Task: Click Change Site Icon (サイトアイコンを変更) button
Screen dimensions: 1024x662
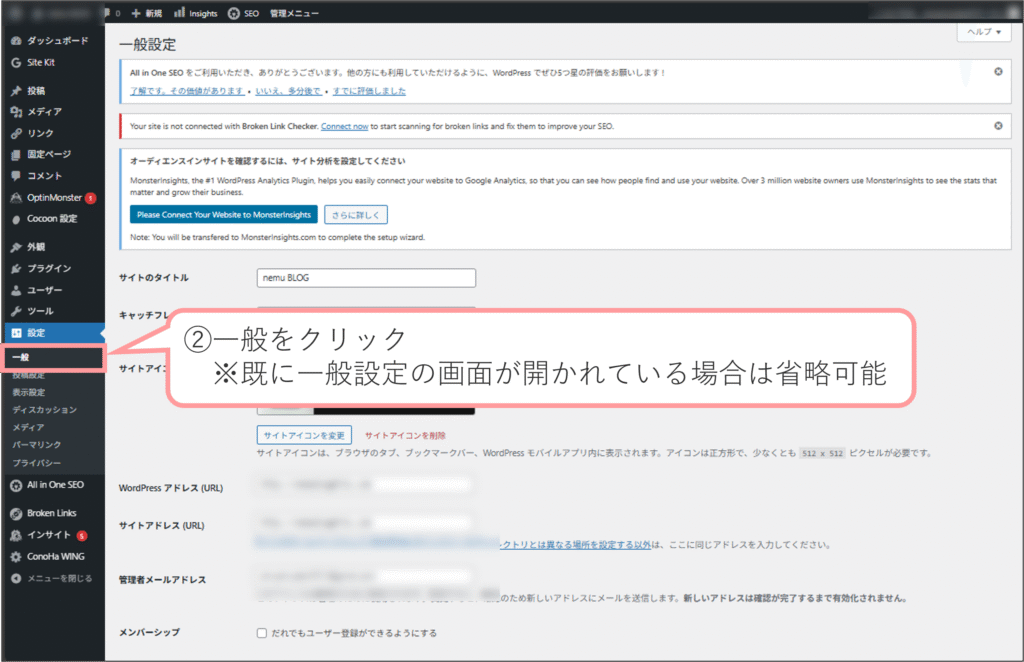Action: tap(304, 435)
